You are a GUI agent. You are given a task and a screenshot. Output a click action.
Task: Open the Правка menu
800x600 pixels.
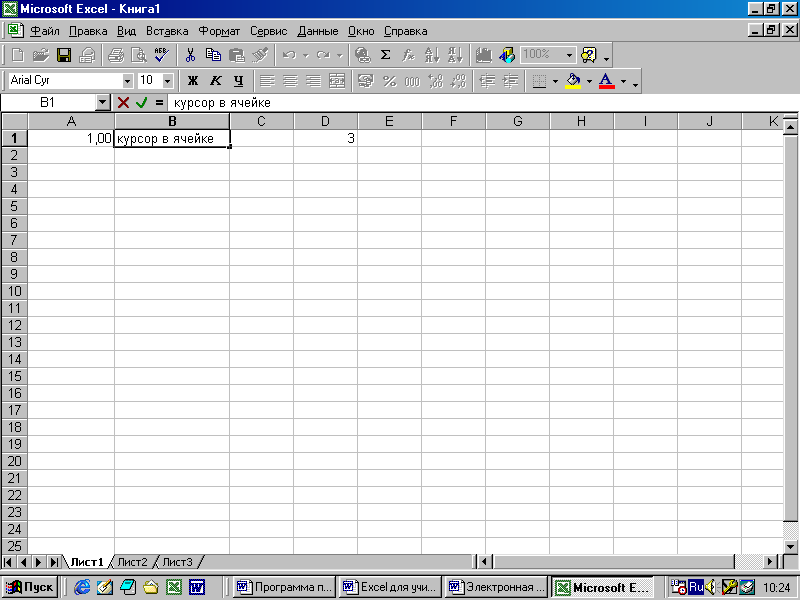tap(88, 31)
